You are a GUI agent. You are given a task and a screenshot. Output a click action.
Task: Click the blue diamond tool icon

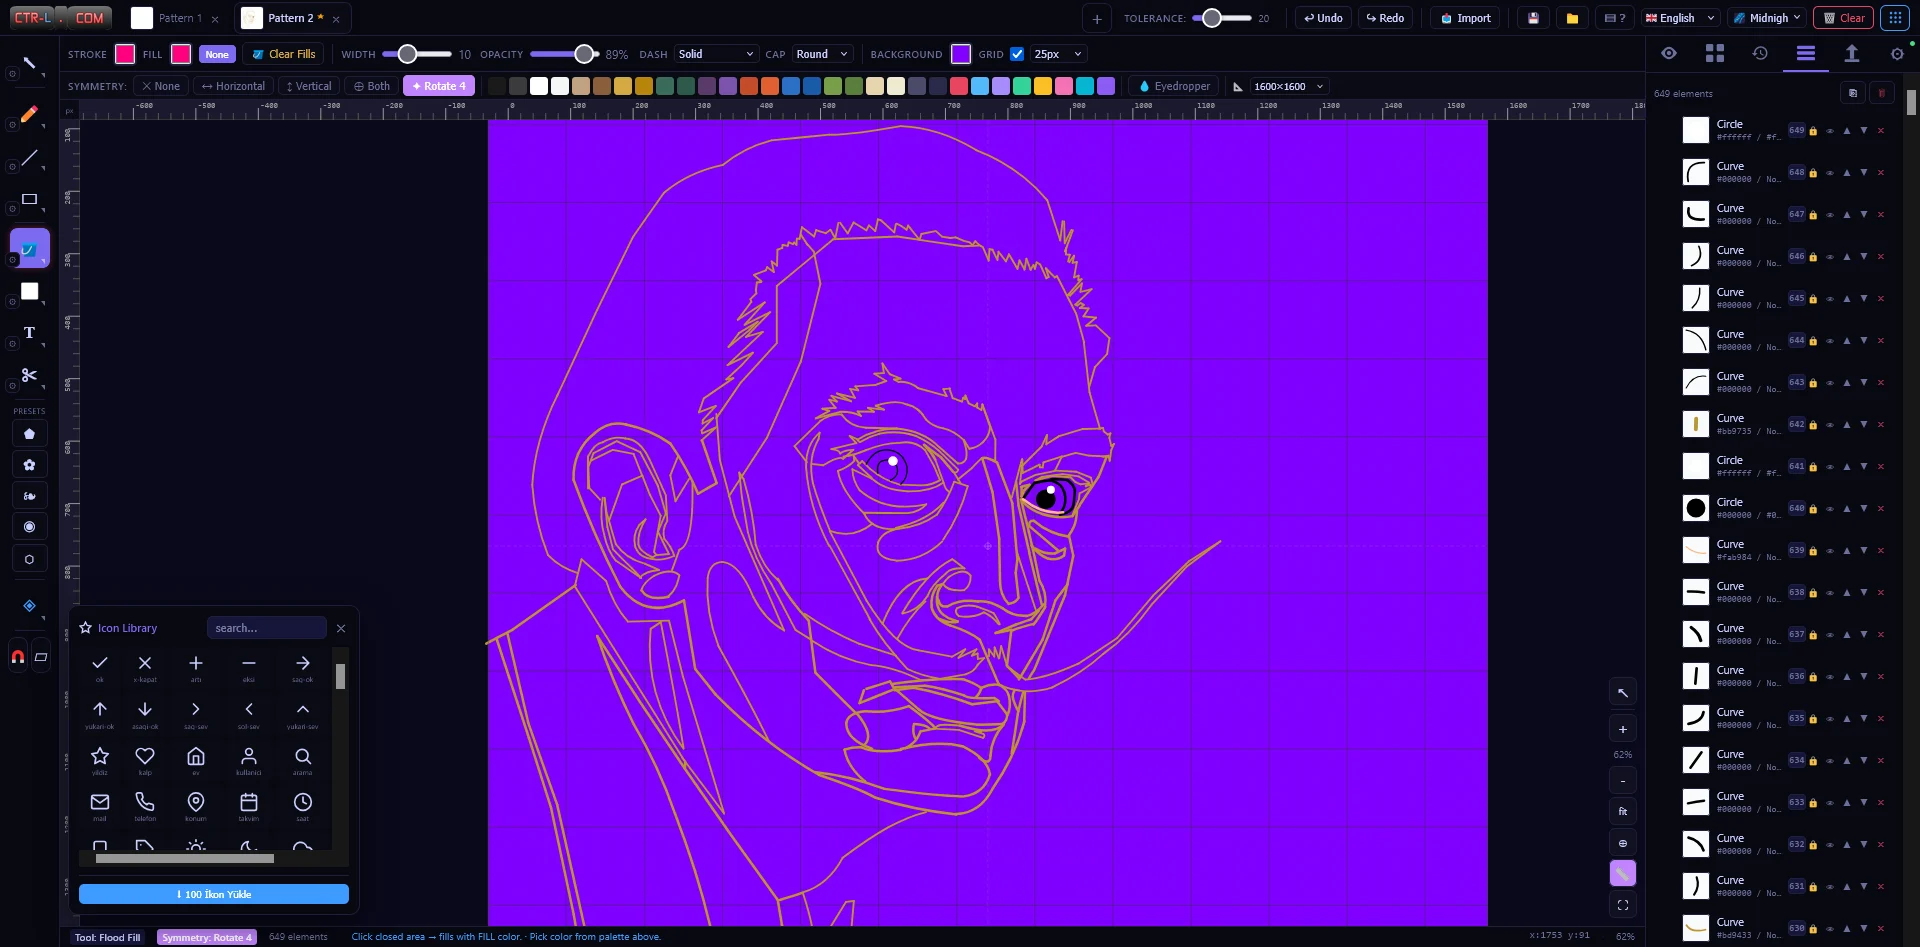tap(29, 606)
